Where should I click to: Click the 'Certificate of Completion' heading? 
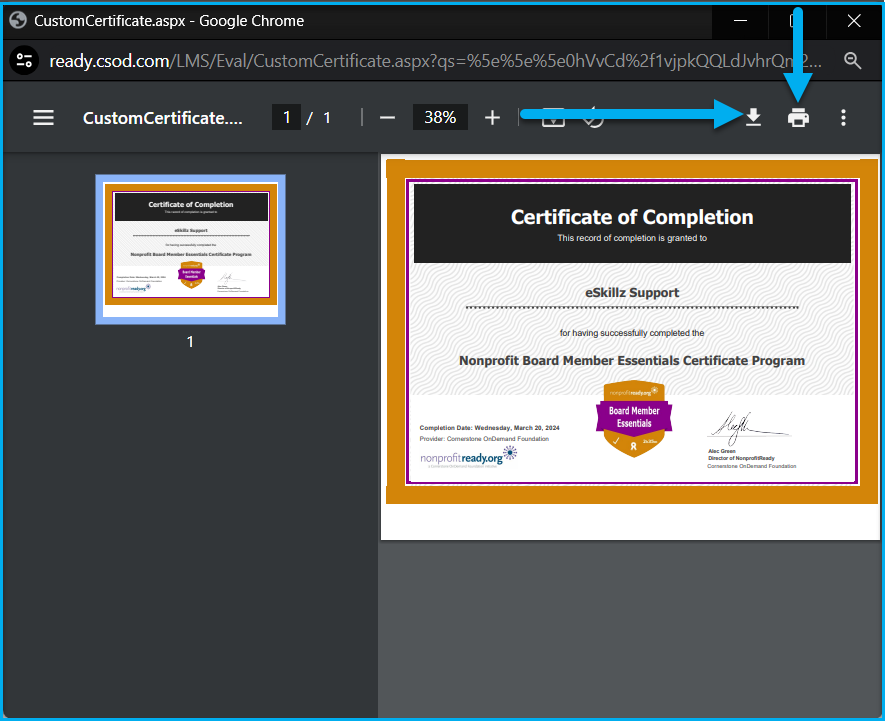[x=632, y=217]
